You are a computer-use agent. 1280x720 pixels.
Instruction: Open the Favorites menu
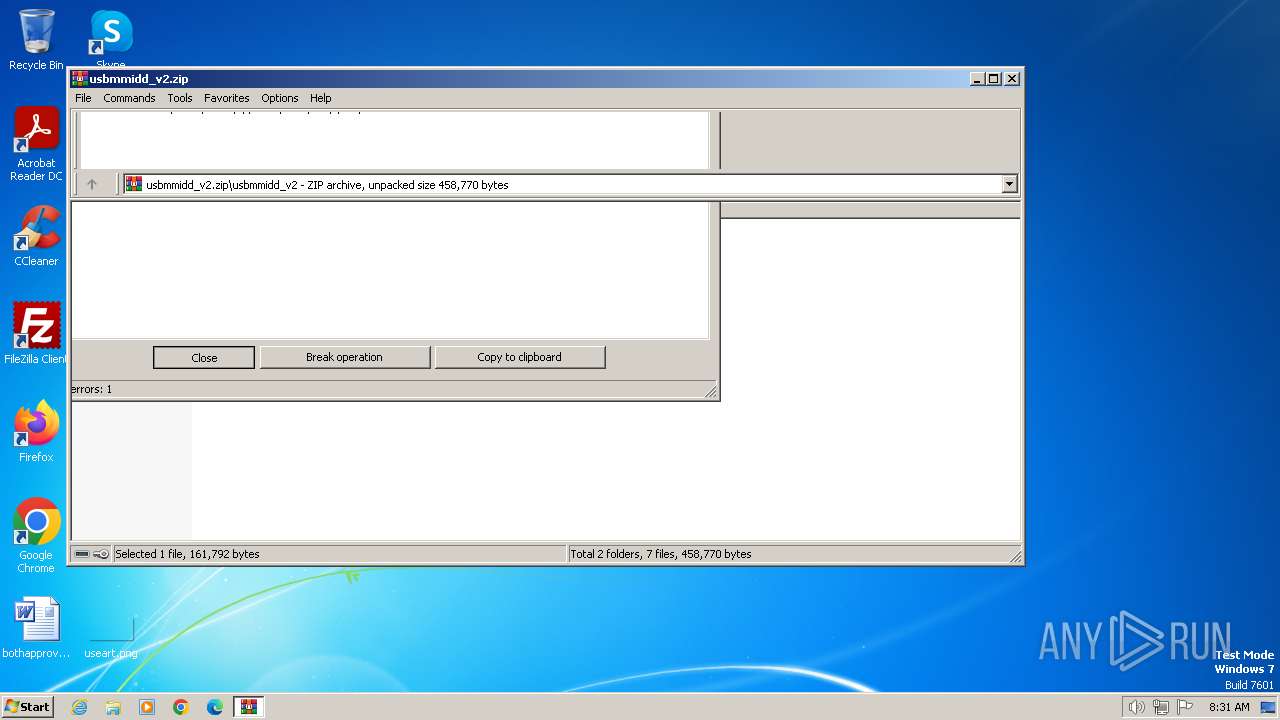pos(227,98)
